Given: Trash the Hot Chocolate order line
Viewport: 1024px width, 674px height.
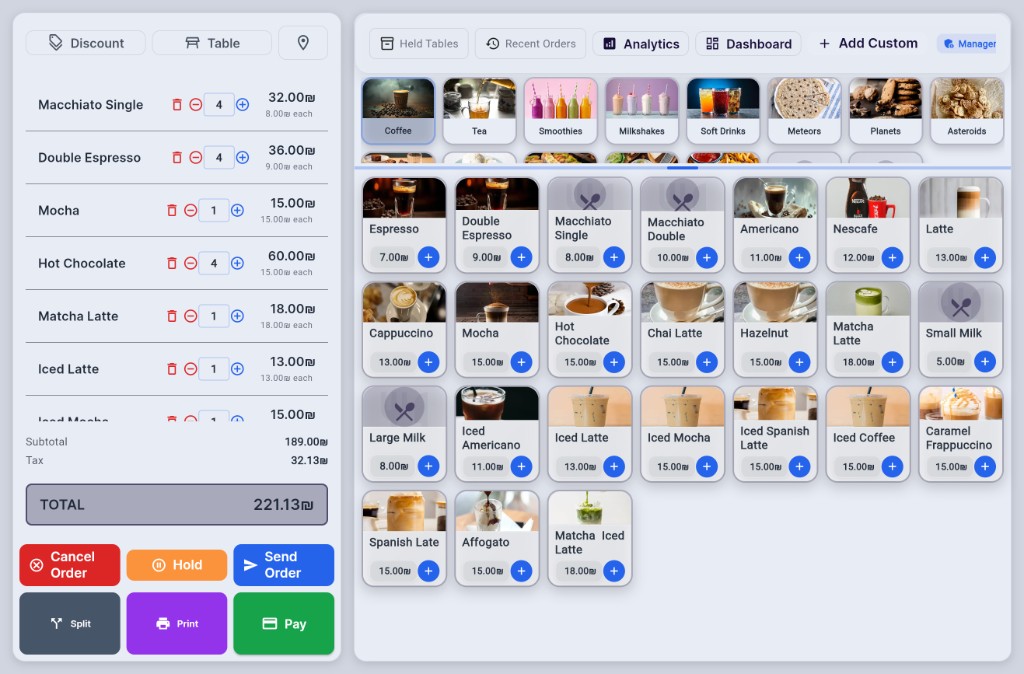Looking at the screenshot, I should (172, 263).
